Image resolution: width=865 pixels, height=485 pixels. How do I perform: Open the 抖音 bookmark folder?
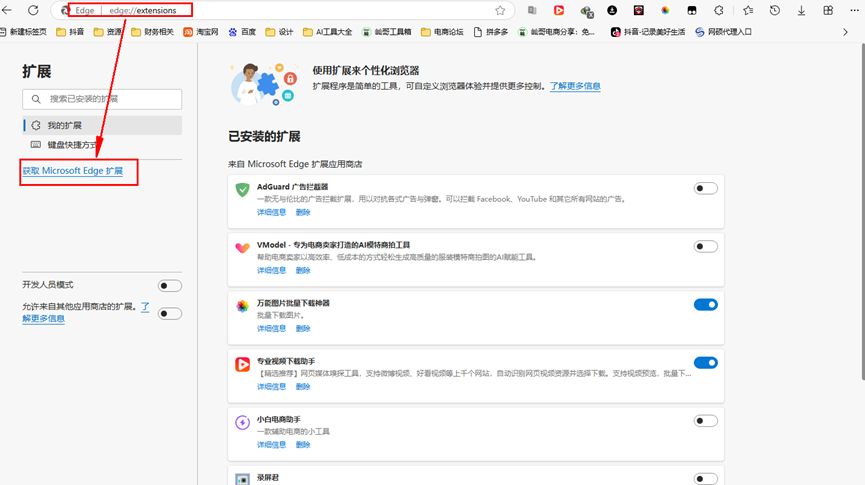70,32
